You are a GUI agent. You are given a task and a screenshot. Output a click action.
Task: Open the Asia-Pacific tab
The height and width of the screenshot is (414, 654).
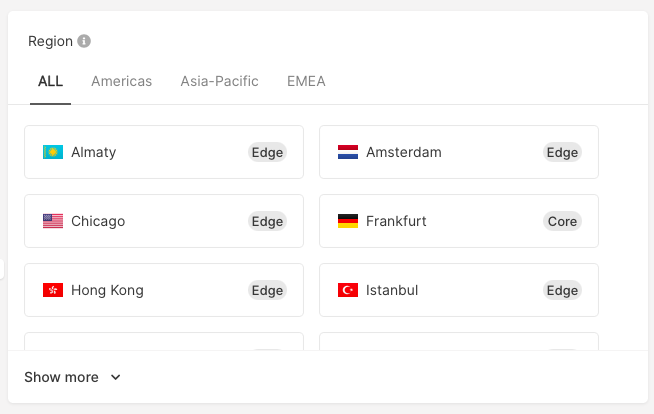(x=219, y=81)
